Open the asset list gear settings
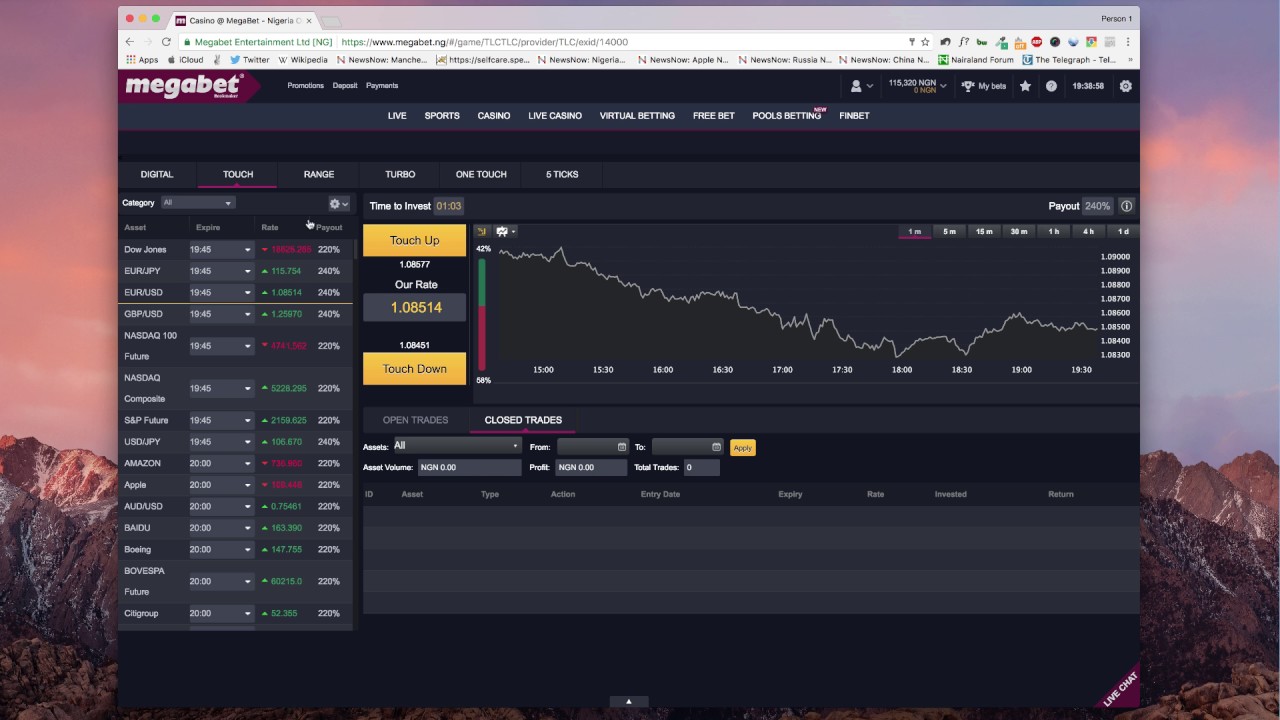 (339, 204)
